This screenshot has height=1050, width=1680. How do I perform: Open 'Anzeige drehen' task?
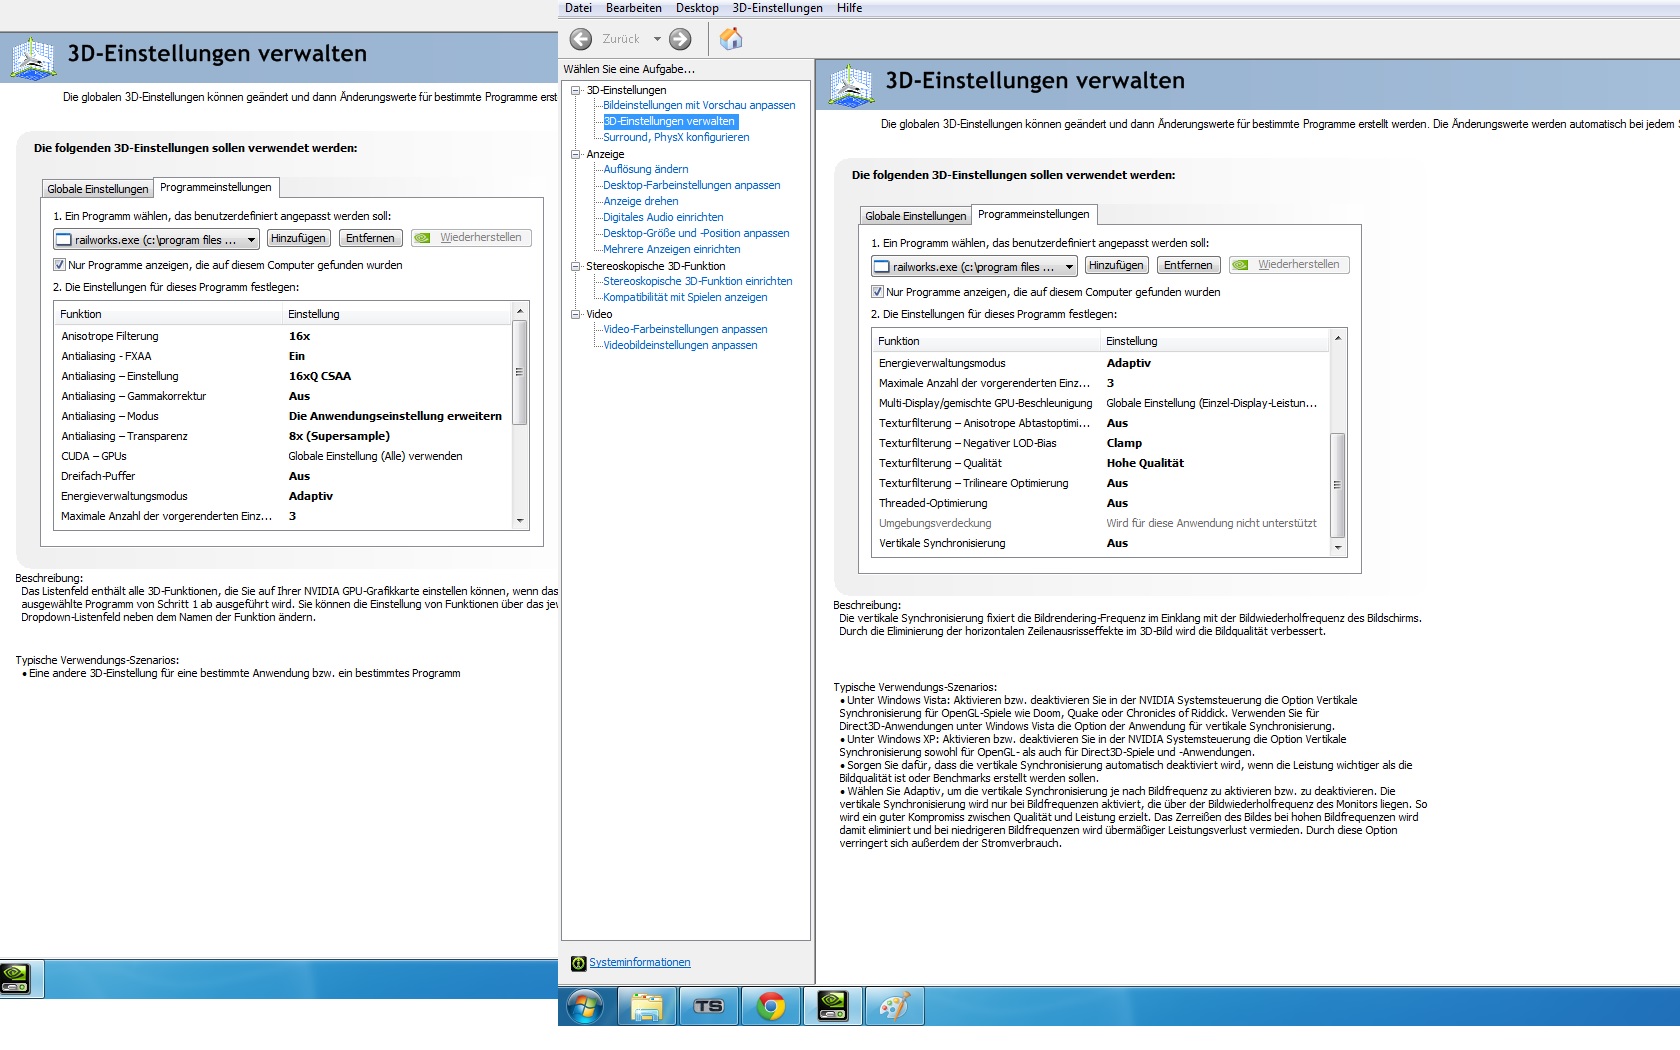pyautogui.click(x=641, y=201)
